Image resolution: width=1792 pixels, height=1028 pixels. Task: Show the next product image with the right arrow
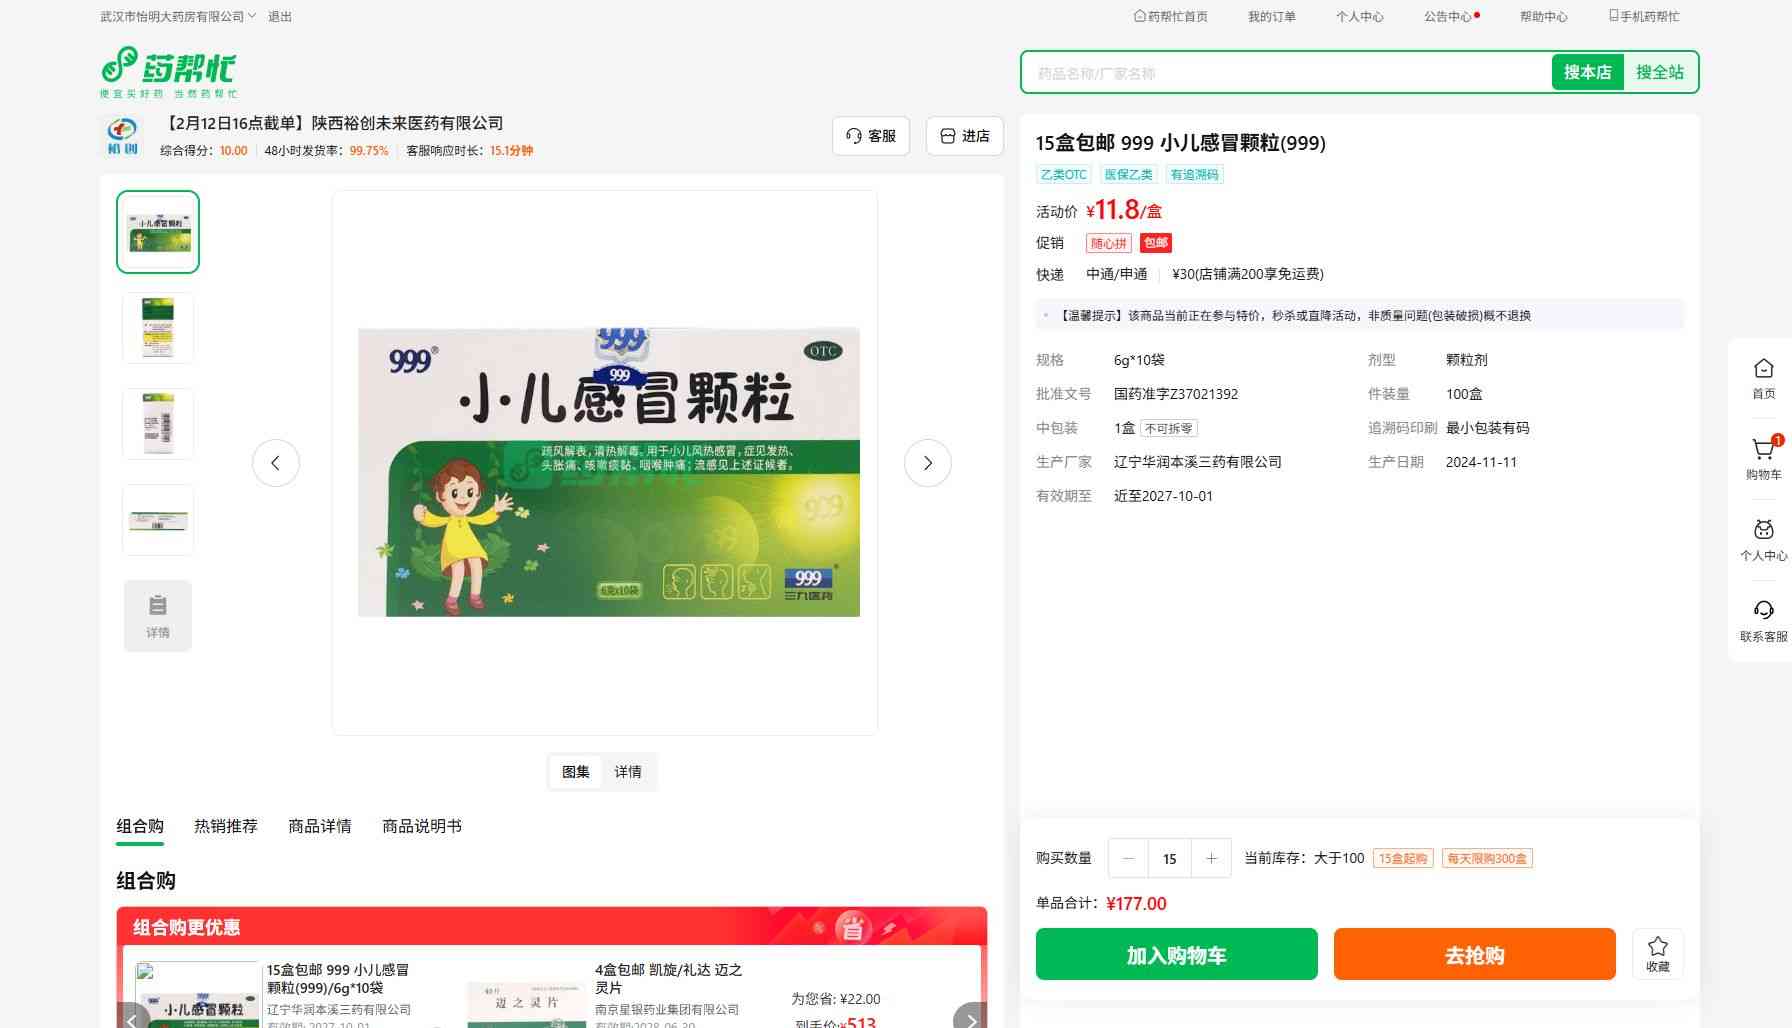(x=927, y=463)
